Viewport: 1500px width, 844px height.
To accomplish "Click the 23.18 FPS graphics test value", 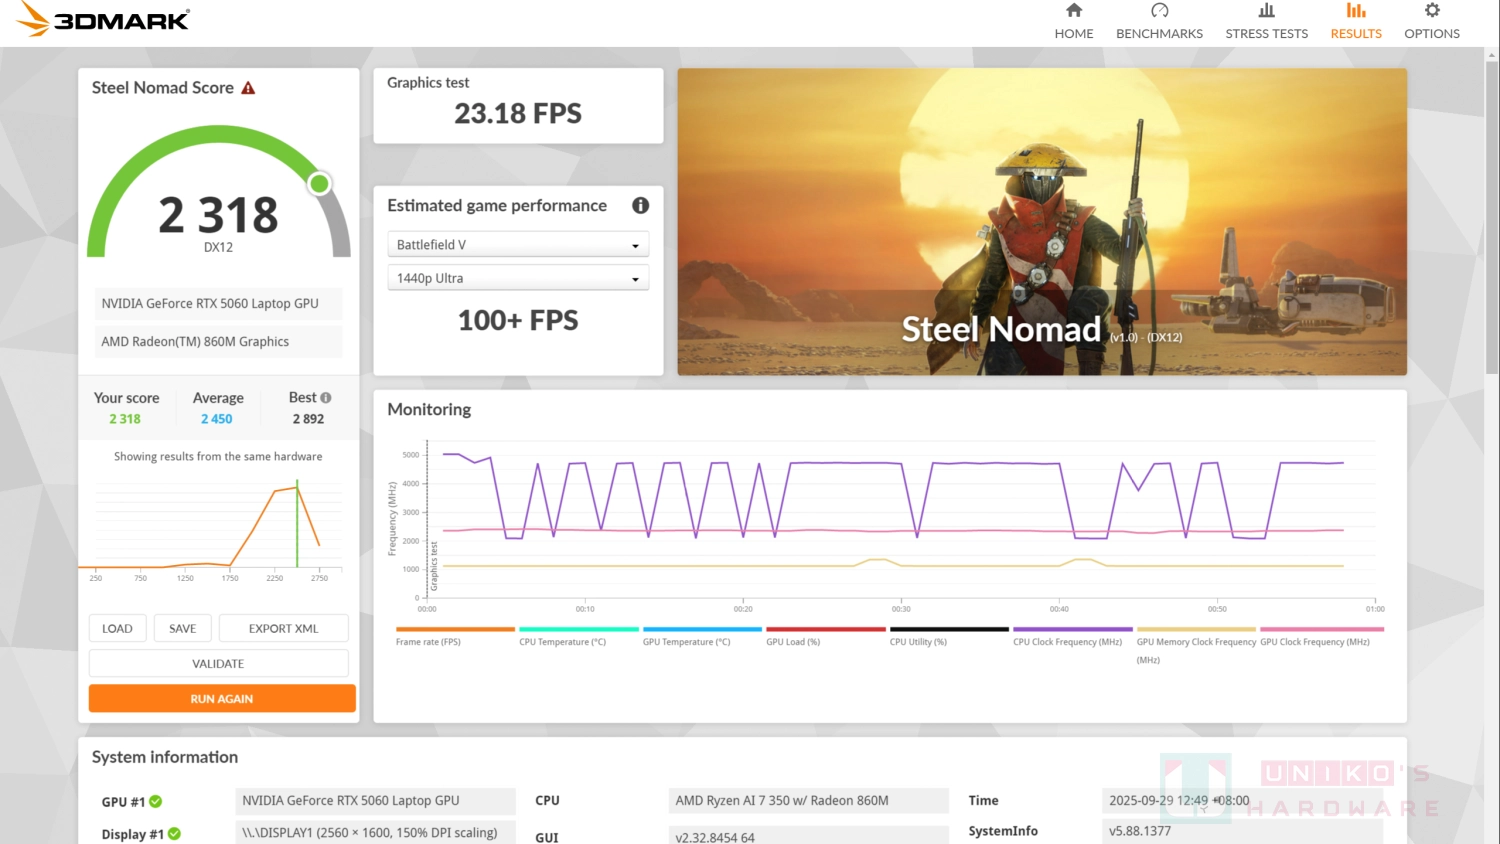I will [x=518, y=114].
